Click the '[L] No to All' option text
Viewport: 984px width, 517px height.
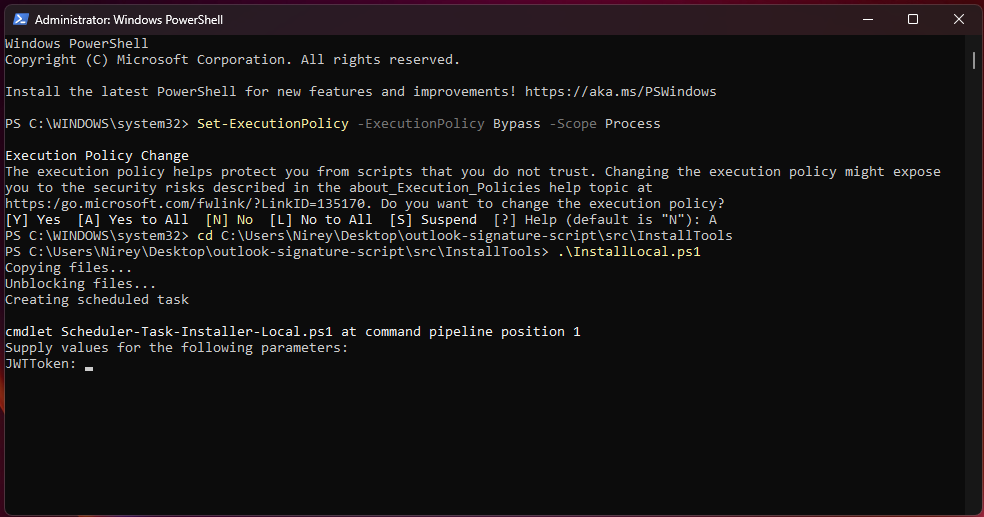coord(321,220)
